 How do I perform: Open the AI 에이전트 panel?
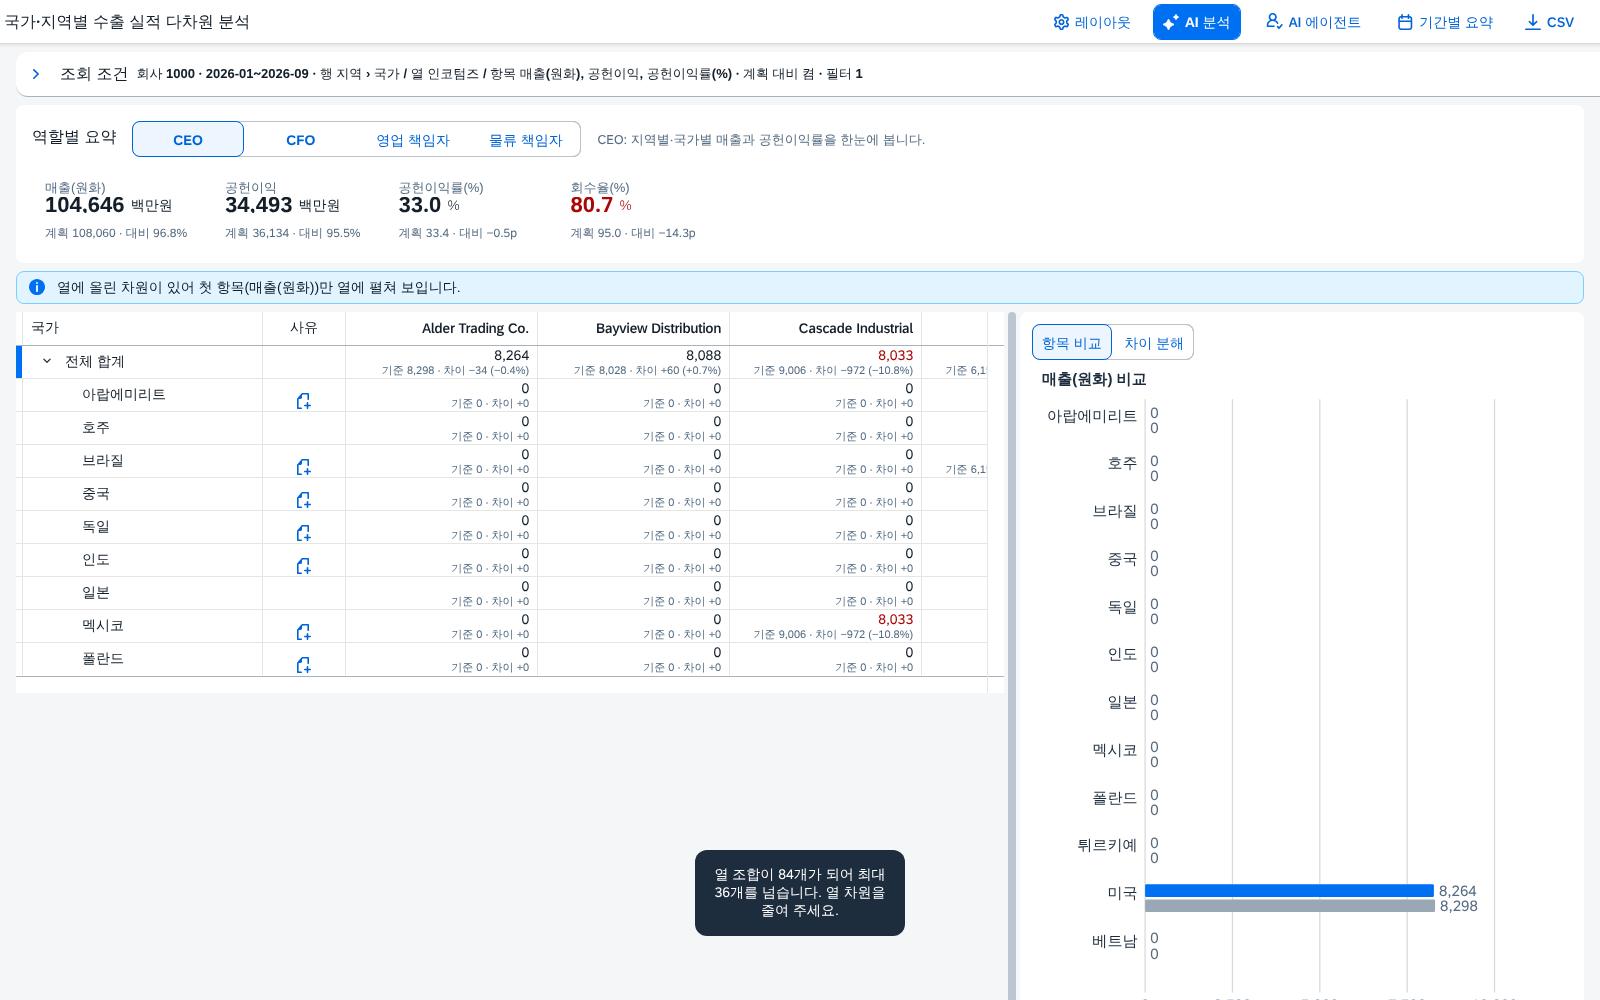click(x=1313, y=22)
